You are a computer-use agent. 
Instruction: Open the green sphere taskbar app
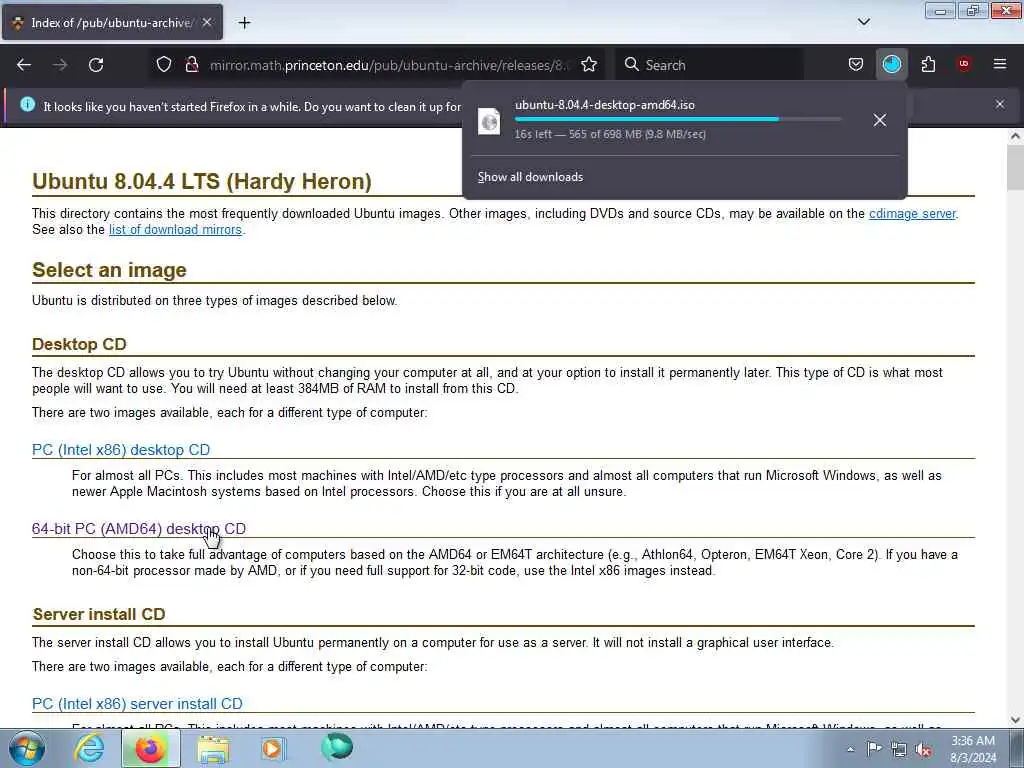point(336,747)
